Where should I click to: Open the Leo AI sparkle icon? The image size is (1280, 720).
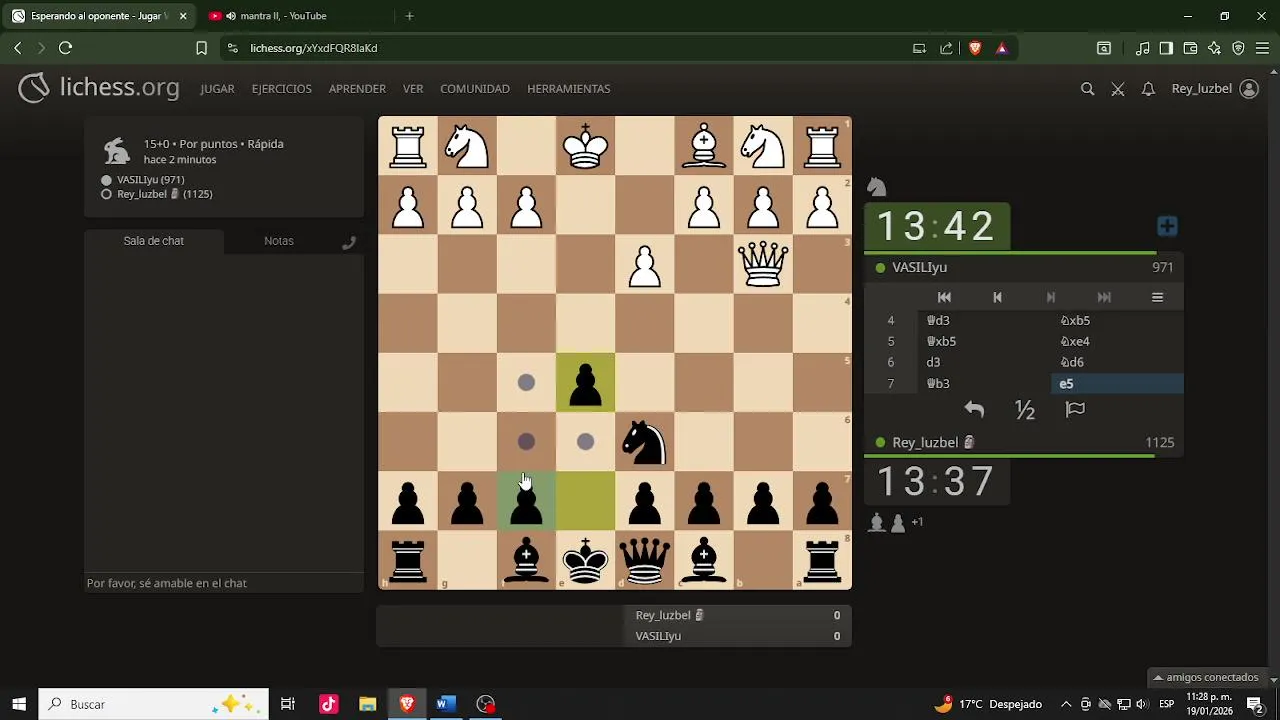1214,48
